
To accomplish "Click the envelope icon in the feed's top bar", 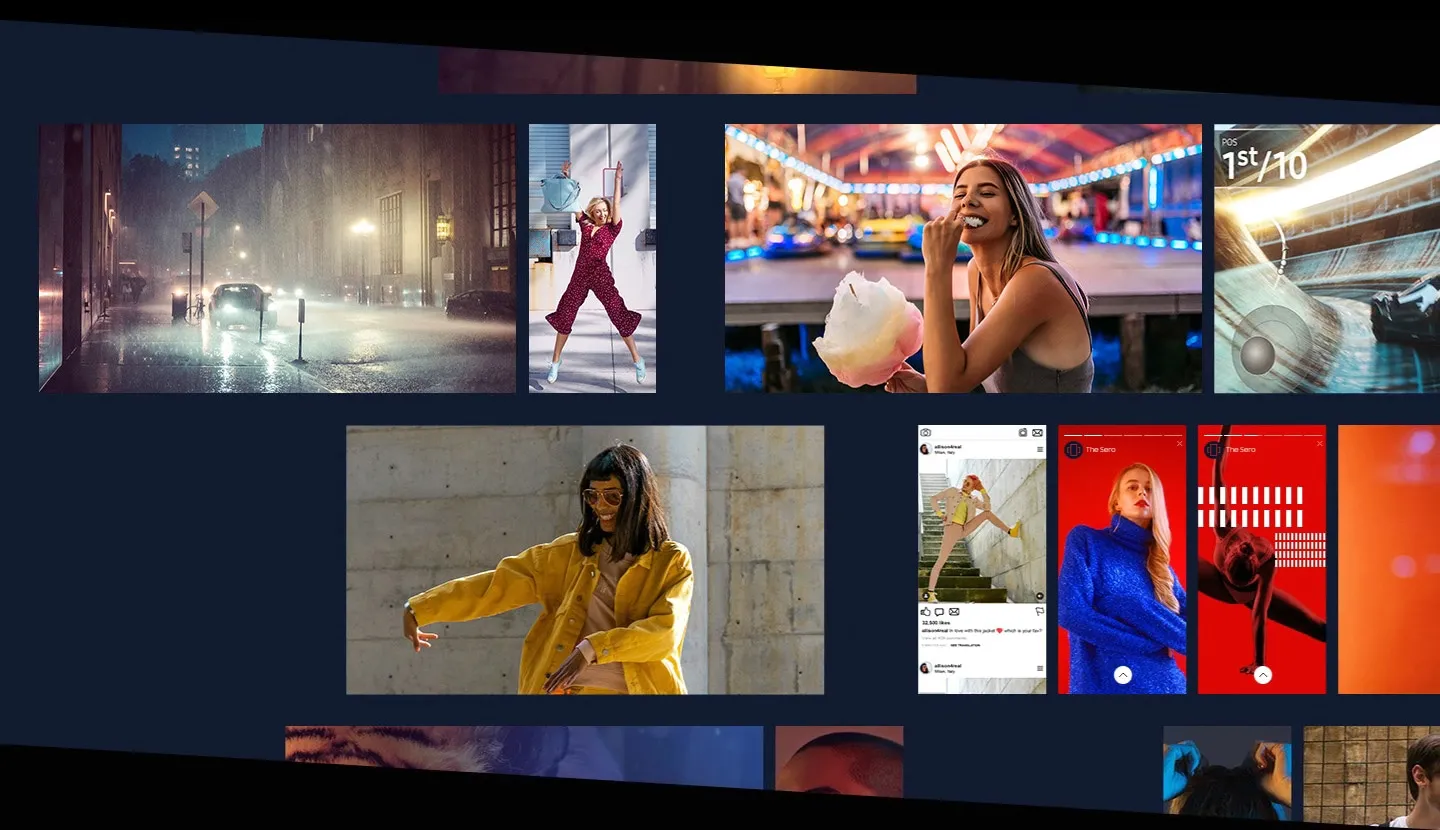I will 1037,433.
